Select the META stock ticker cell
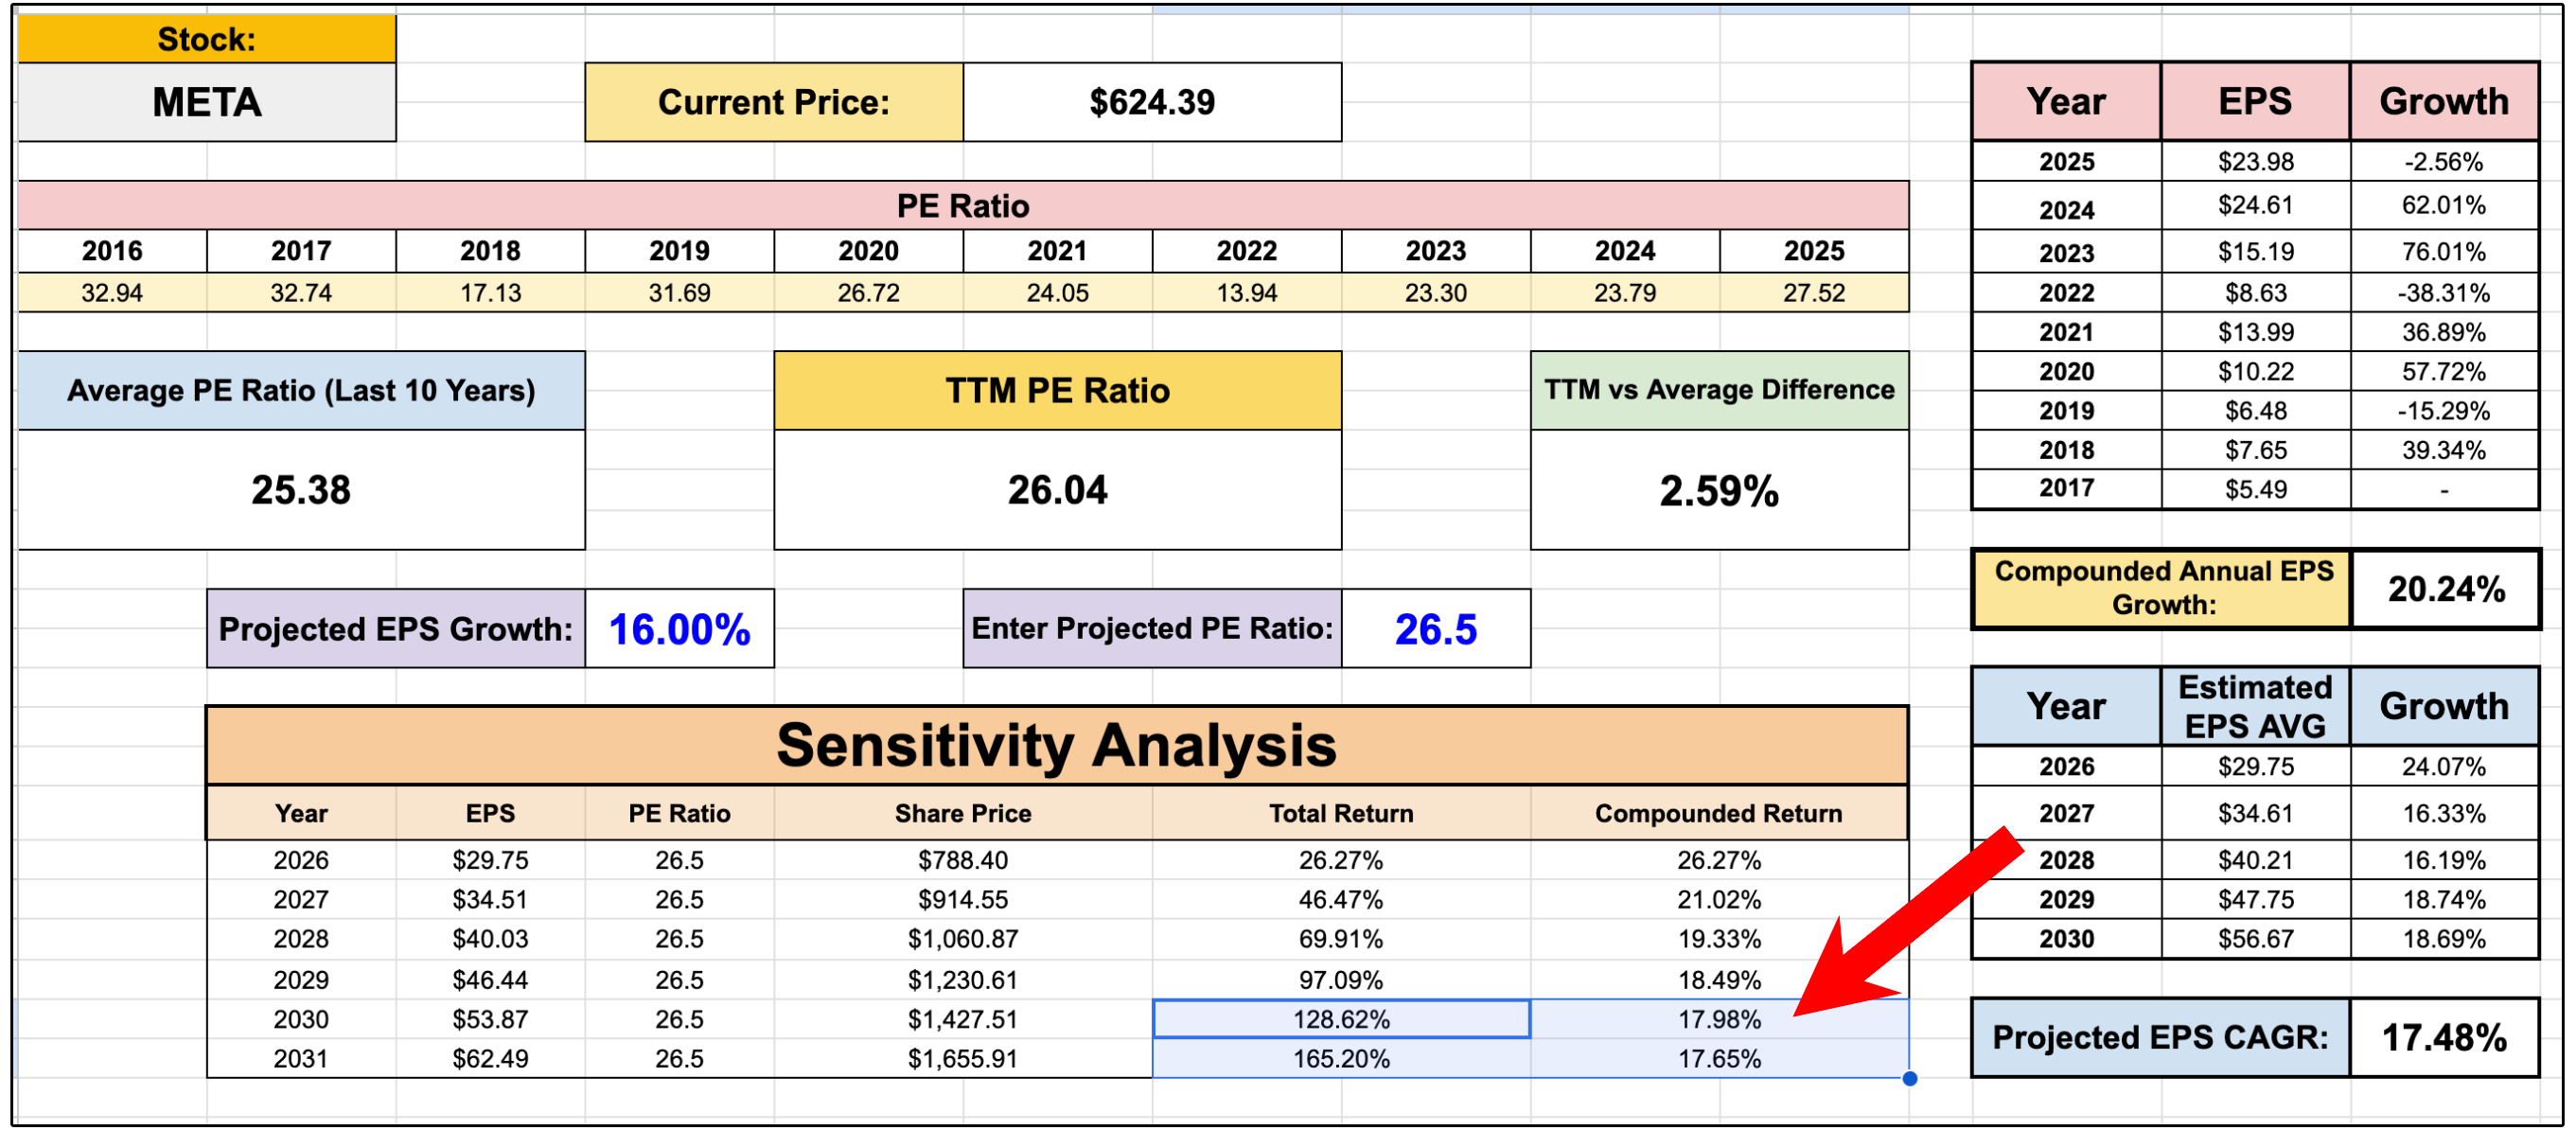This screenshot has width=2576, height=1130. (x=207, y=102)
